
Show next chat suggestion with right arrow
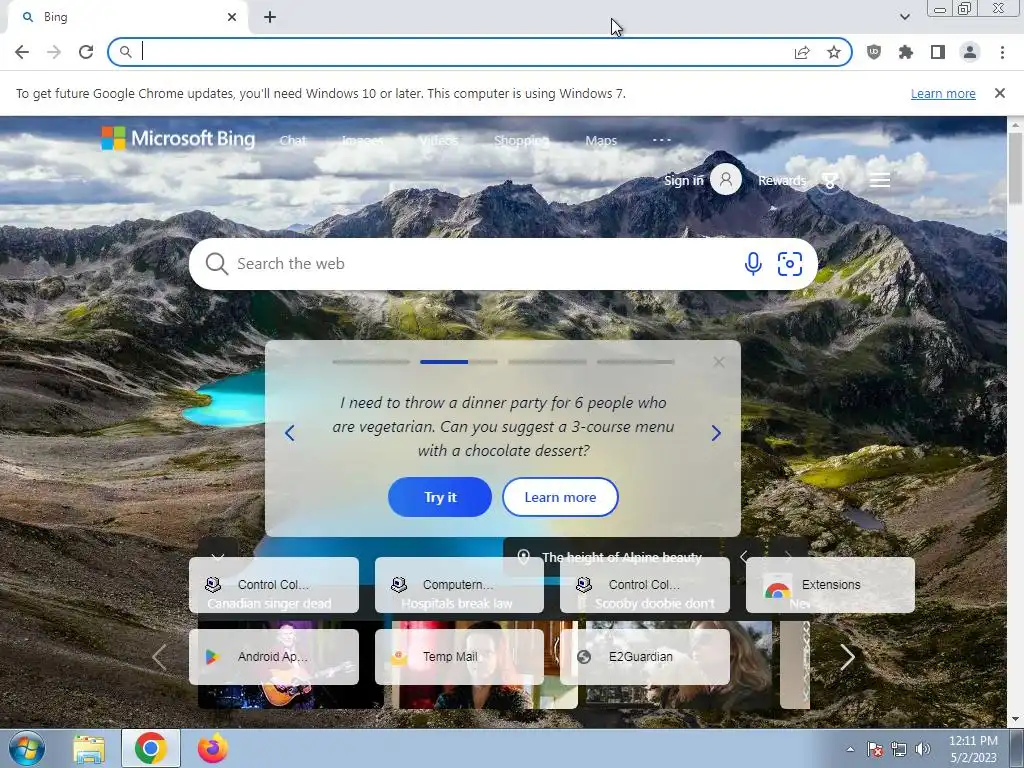coord(716,433)
